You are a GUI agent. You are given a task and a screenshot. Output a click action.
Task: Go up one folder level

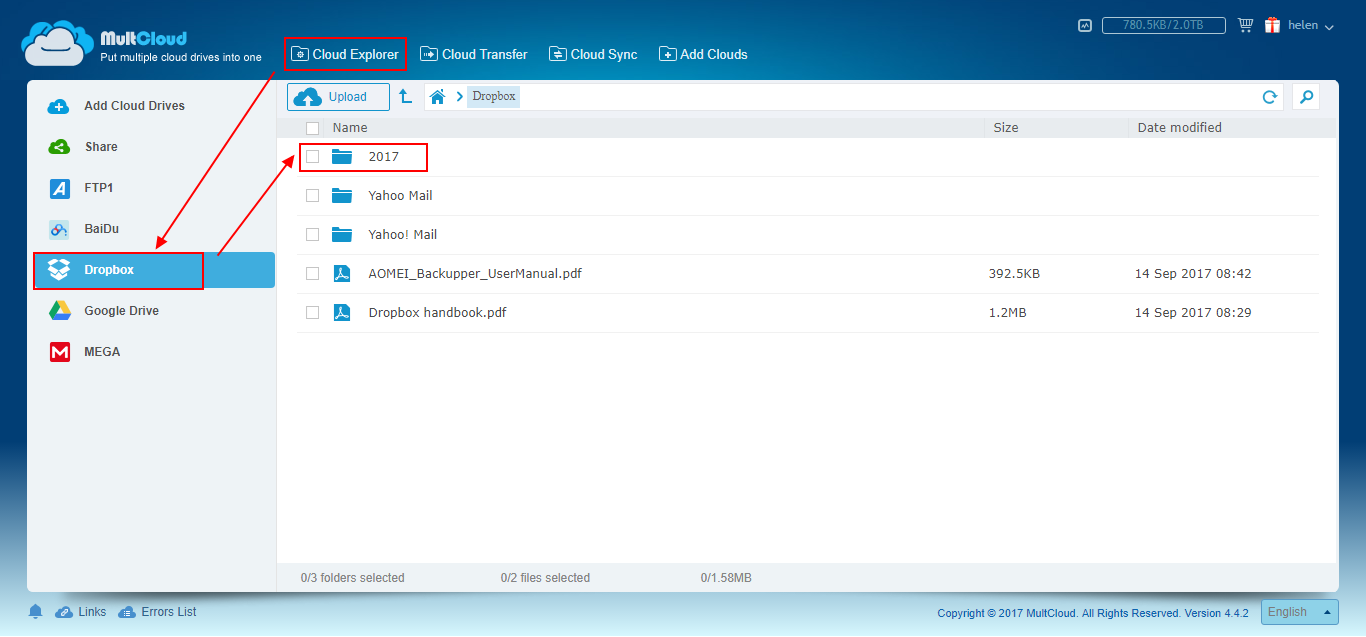point(405,96)
